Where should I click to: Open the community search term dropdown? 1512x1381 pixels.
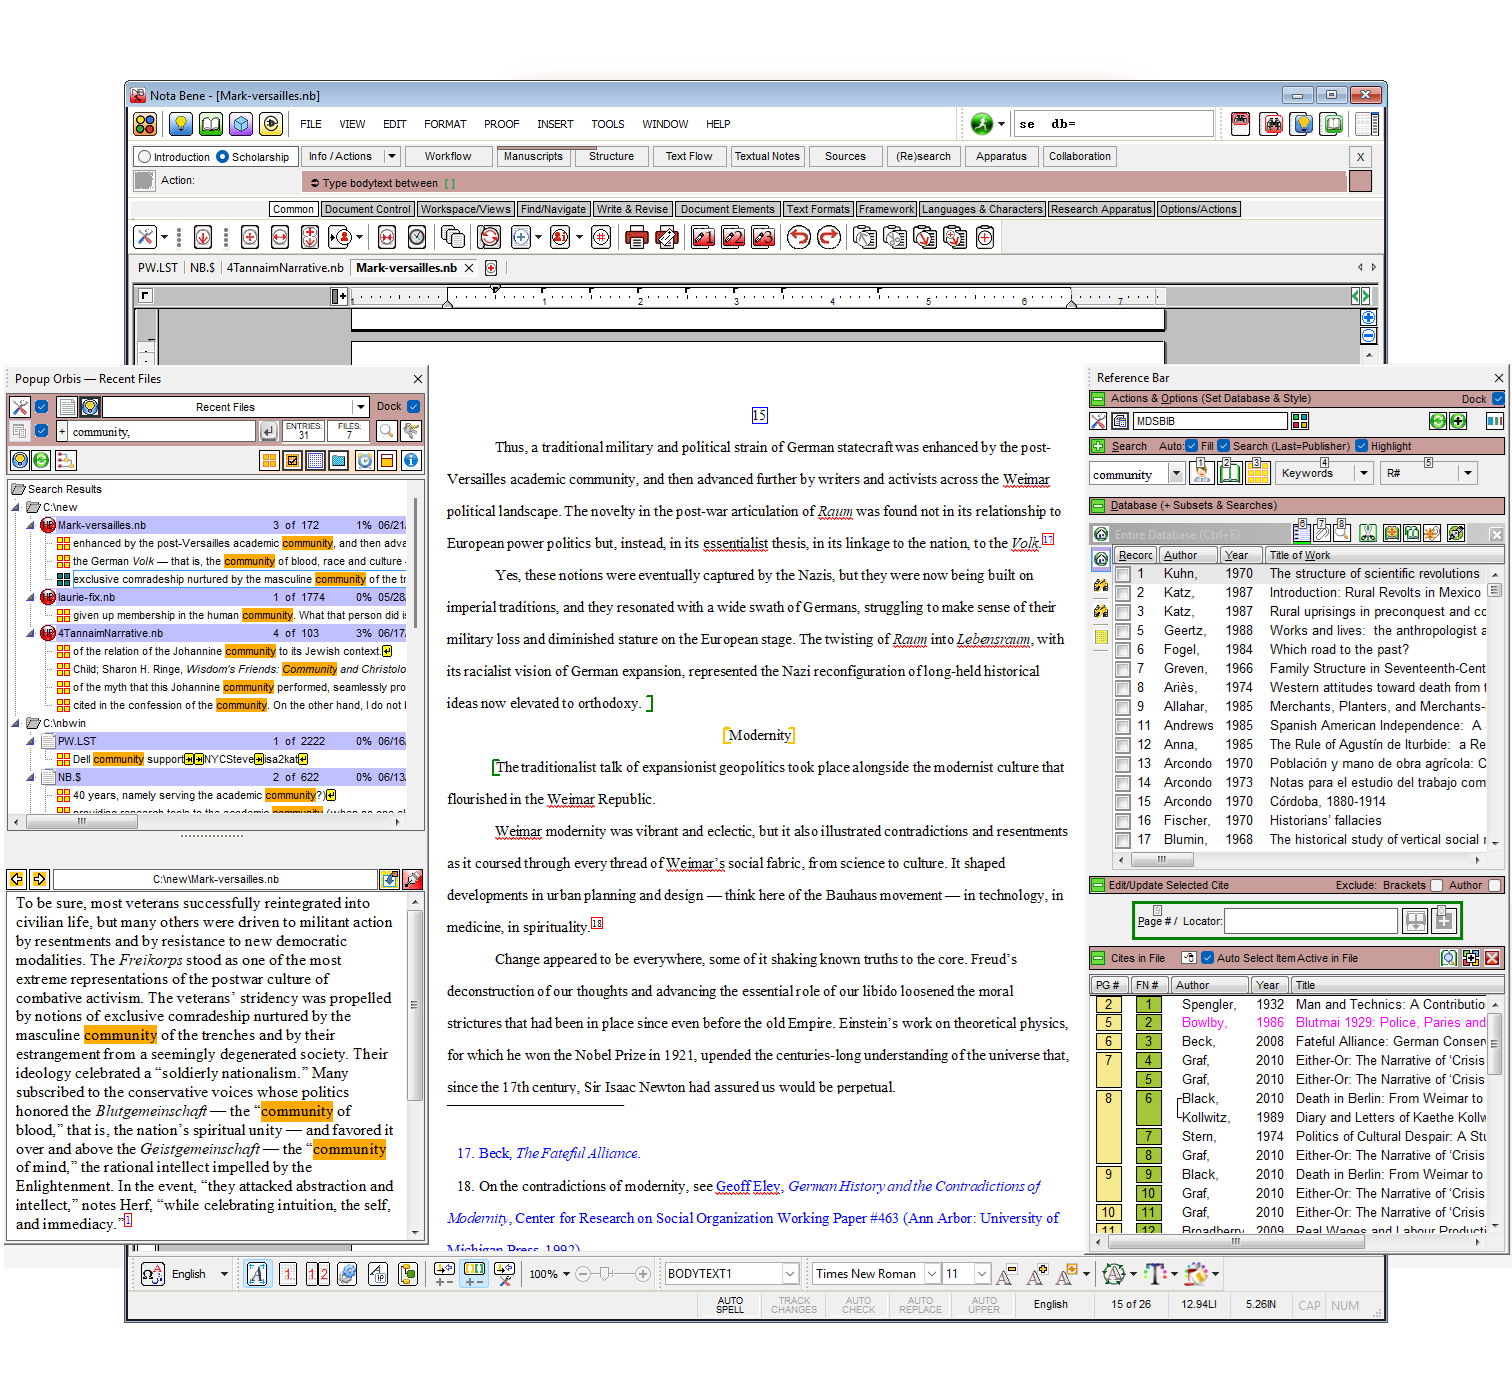pos(1176,473)
